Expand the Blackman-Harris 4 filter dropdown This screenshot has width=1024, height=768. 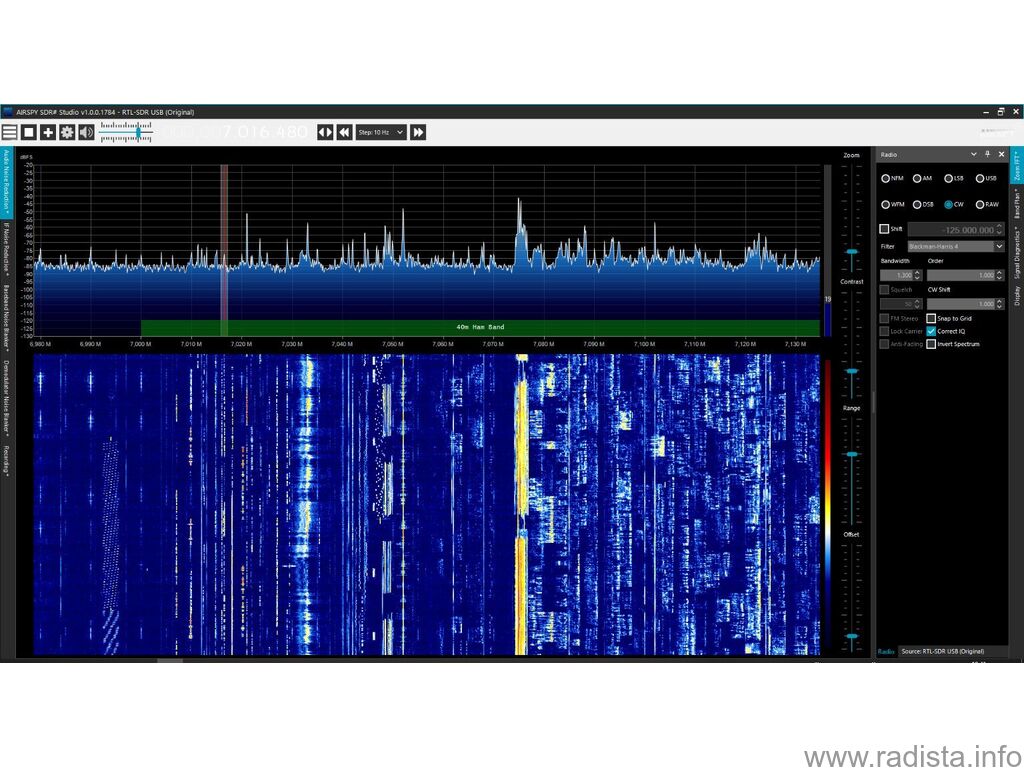pyautogui.click(x=999, y=246)
